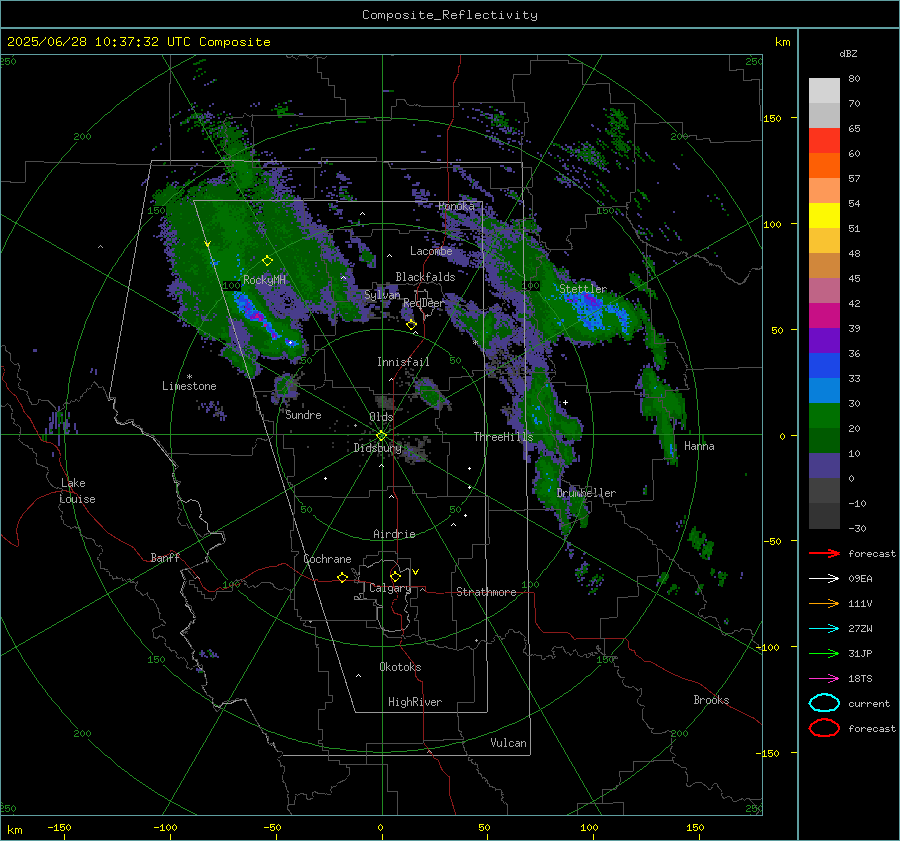Image resolution: width=900 pixels, height=841 pixels.
Task: Click the ThreeHills label
Action: click(503, 437)
